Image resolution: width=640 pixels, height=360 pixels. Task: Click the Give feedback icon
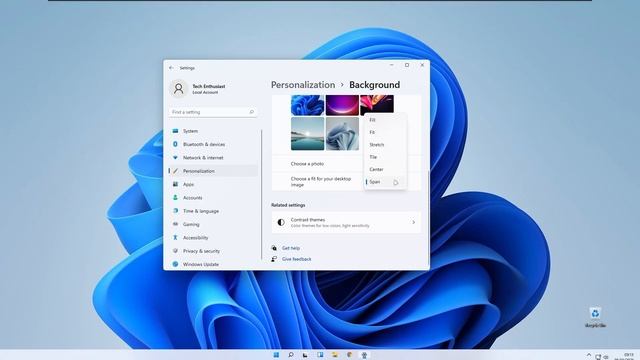[x=274, y=259]
